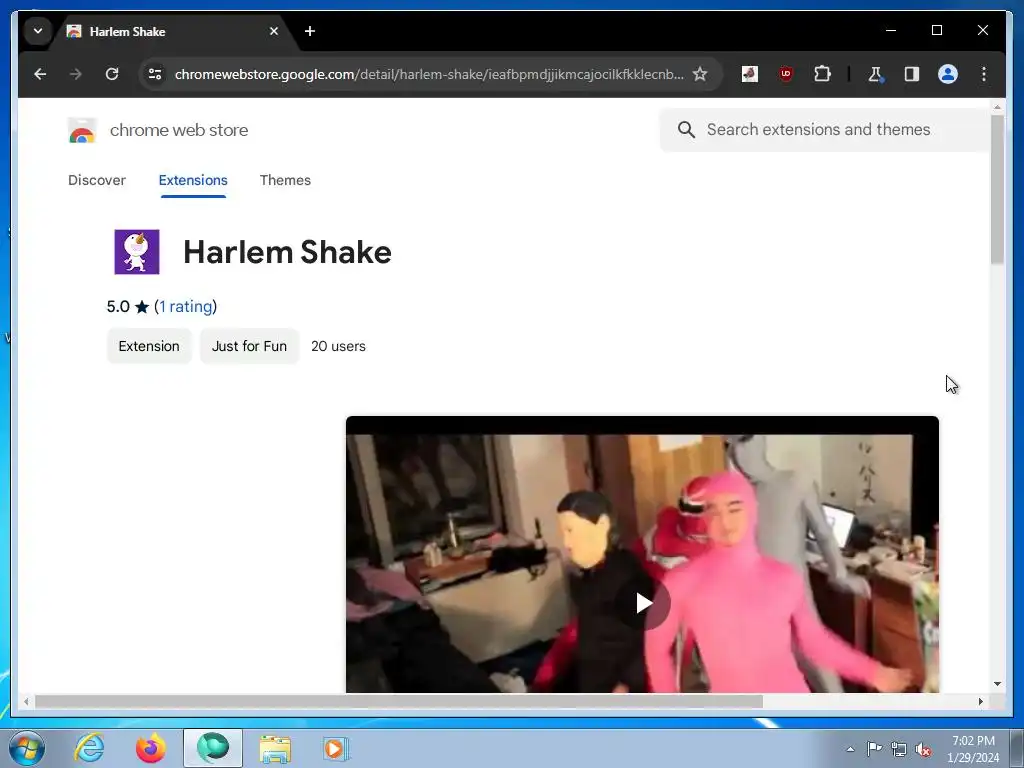Toggle the browser side panel
This screenshot has height=768, width=1024.
click(912, 74)
